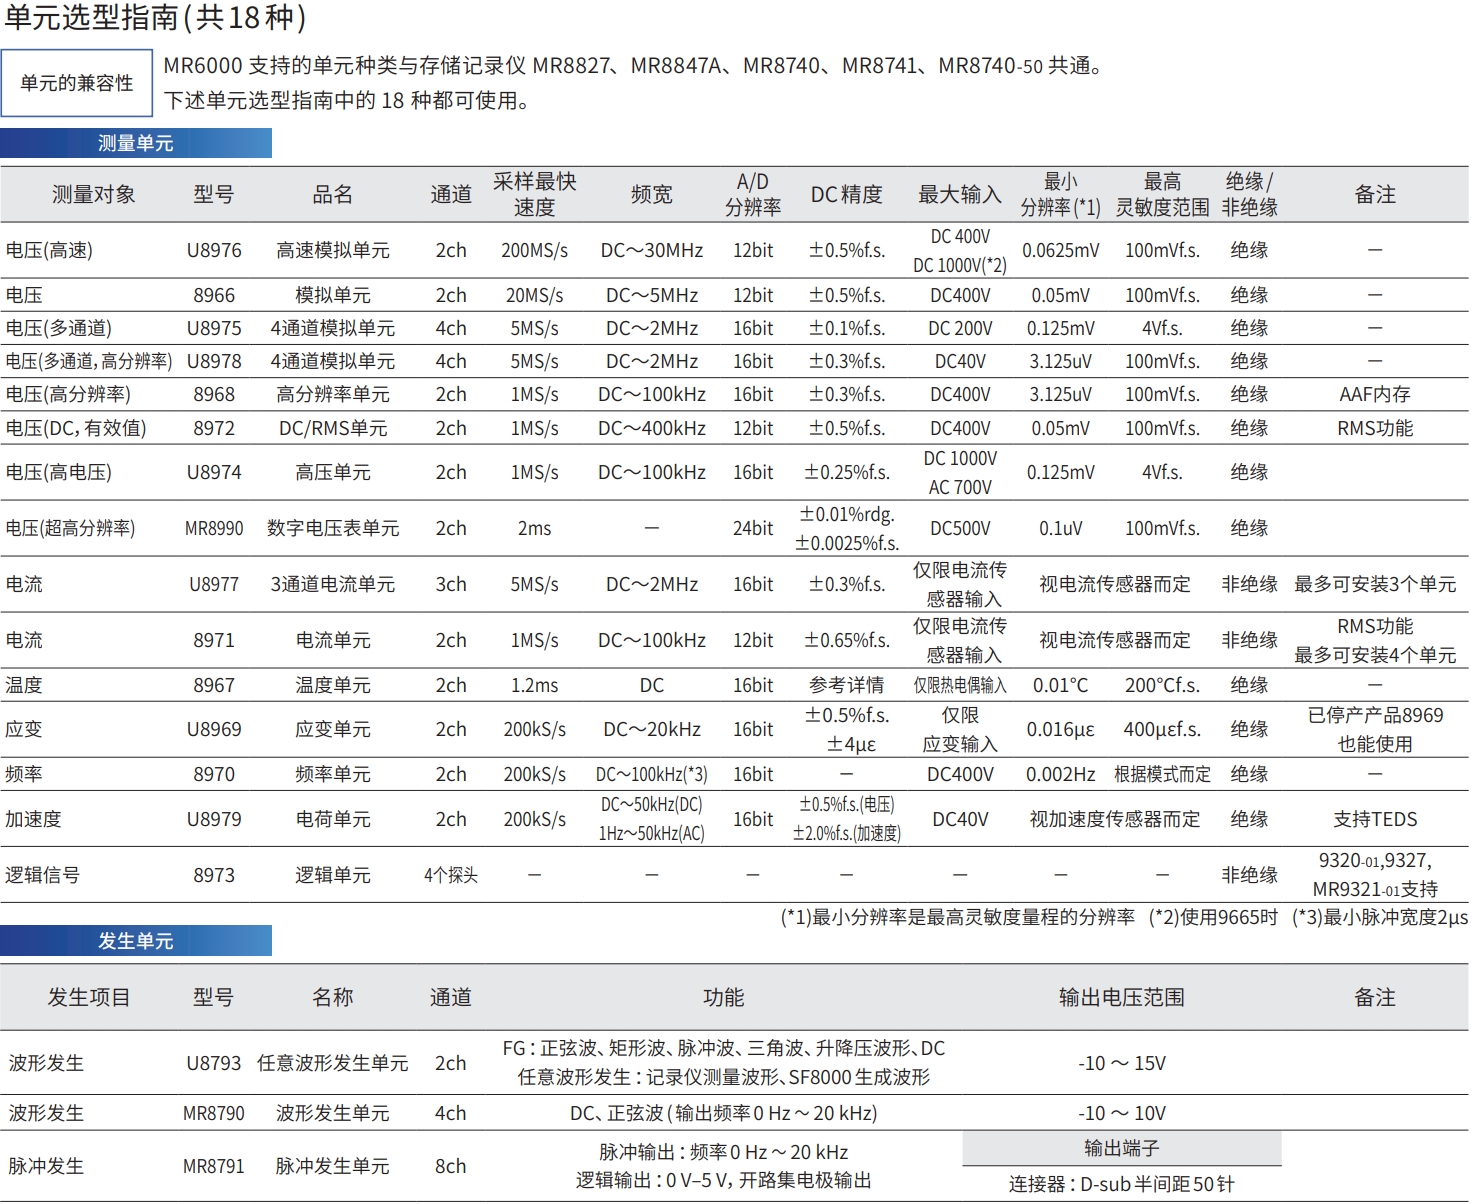This screenshot has height=1204, width=1471.
Task: Select model U8976 in the table
Action: coord(214,251)
